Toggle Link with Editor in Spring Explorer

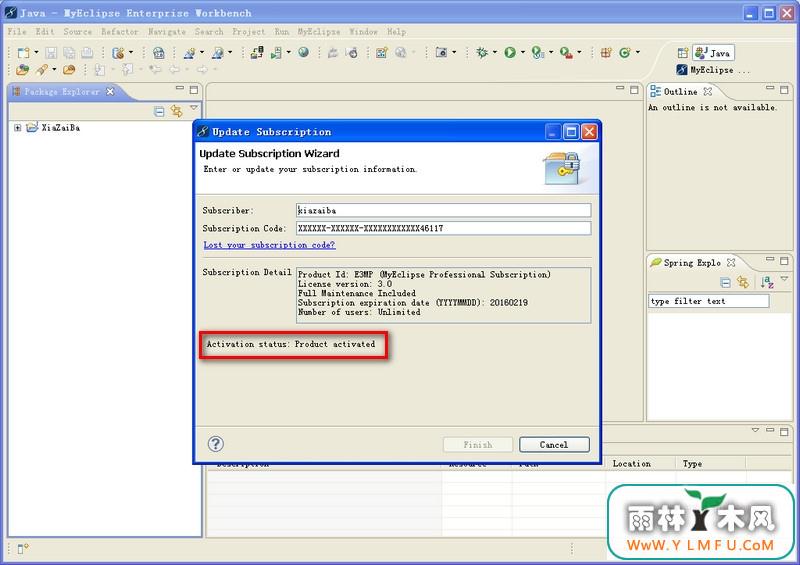coord(743,282)
